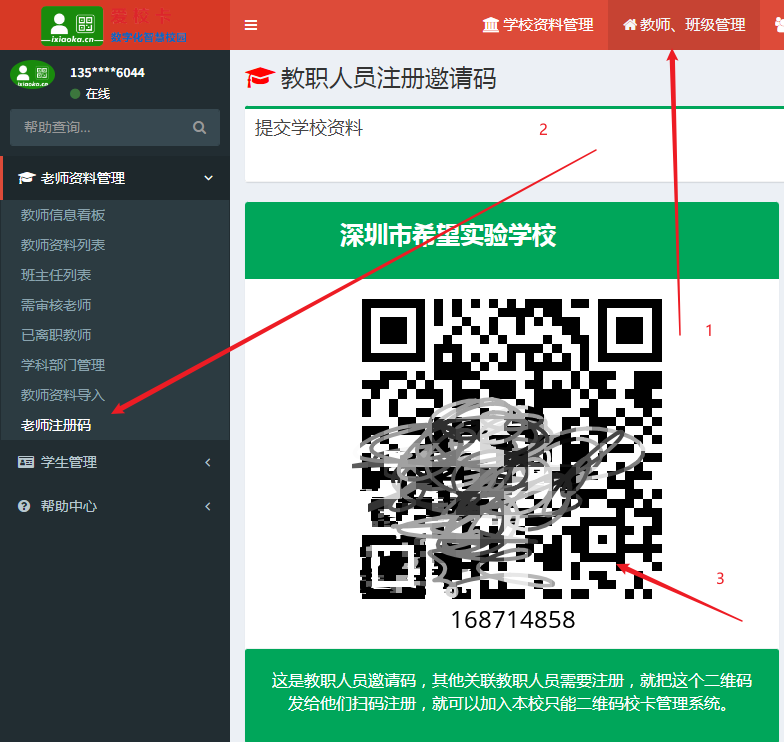The width and height of the screenshot is (784, 742).
Task: Click graduation cap icon beside 老师资料管理
Action: tap(26, 178)
